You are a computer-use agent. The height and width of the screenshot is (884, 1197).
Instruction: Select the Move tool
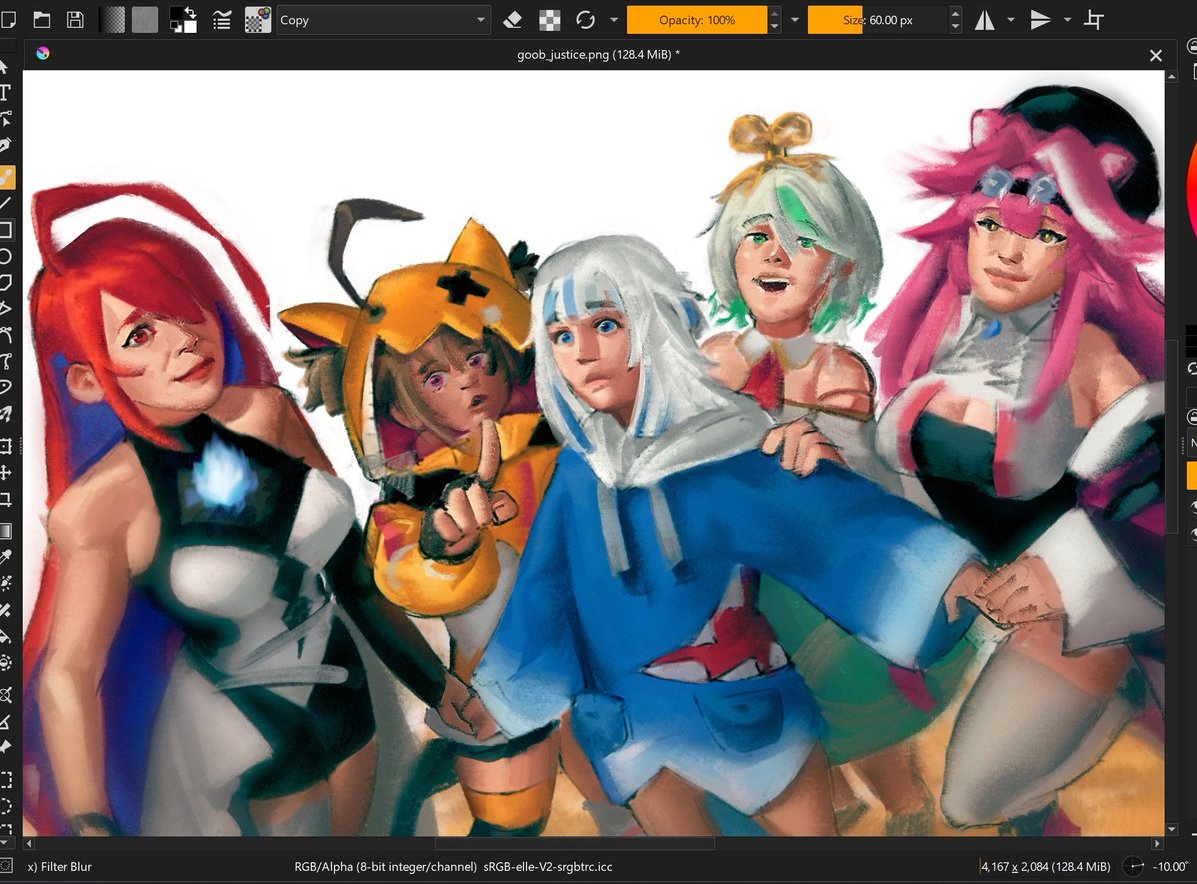click(x=5, y=473)
